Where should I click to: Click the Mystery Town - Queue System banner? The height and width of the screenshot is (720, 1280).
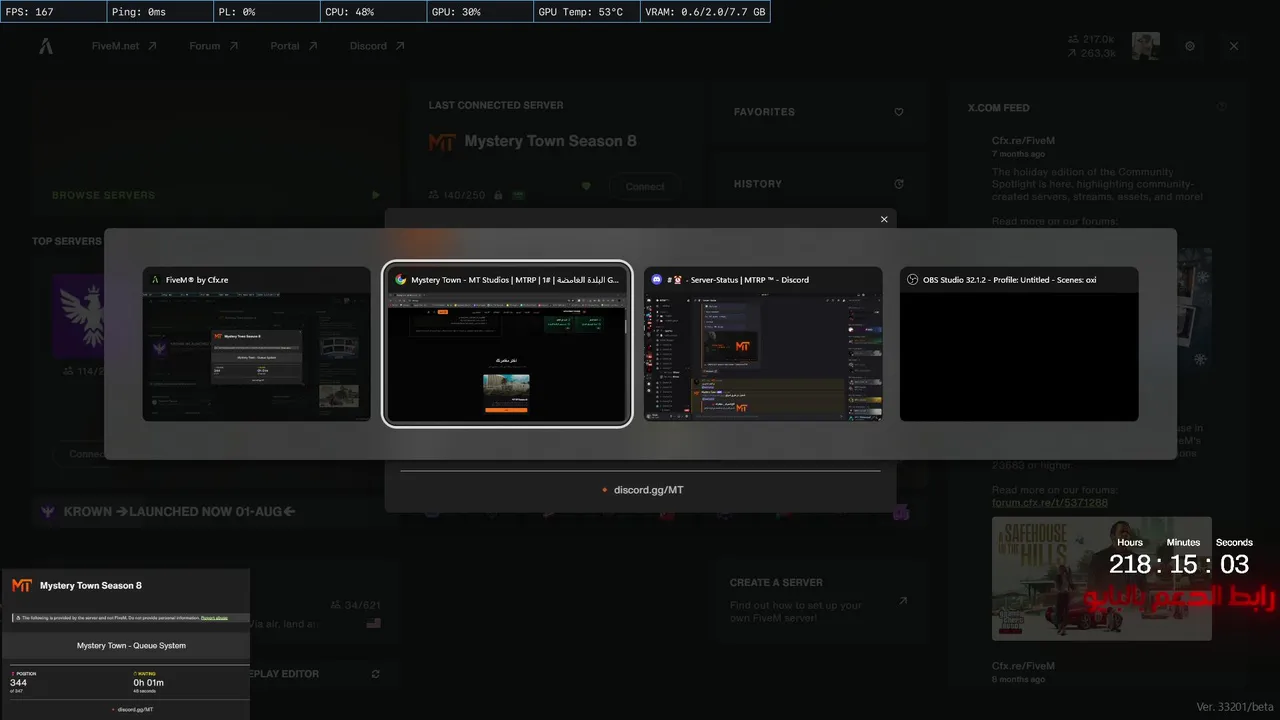pos(131,646)
